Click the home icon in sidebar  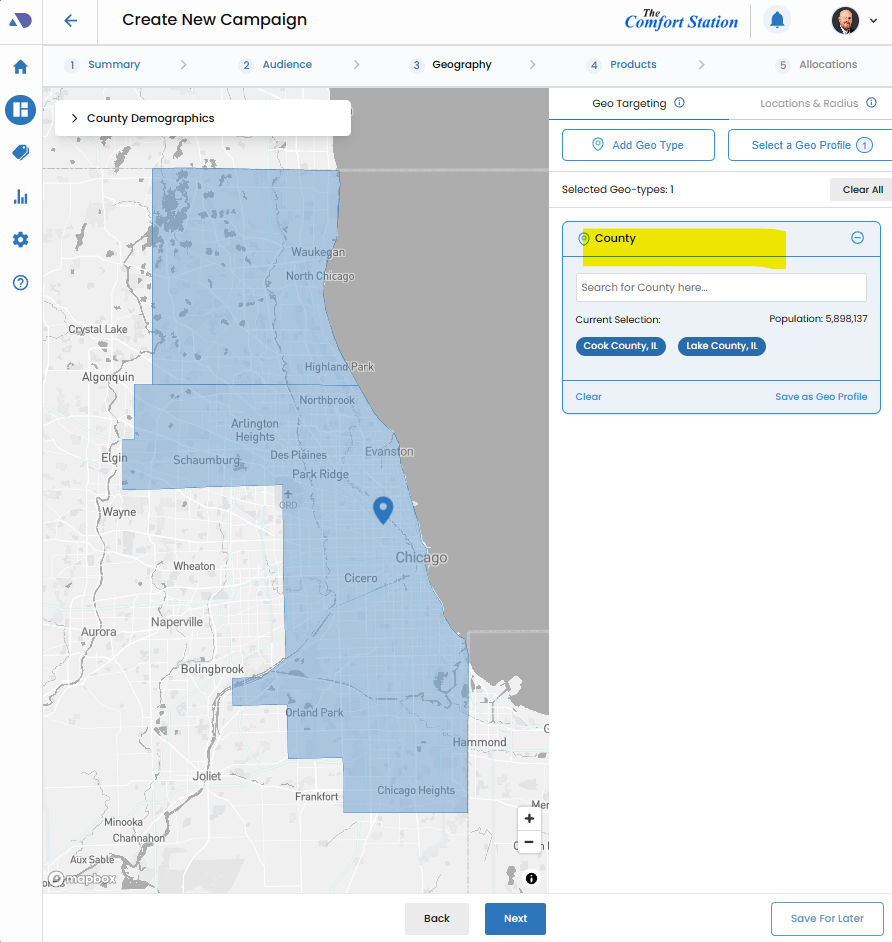pos(20,67)
